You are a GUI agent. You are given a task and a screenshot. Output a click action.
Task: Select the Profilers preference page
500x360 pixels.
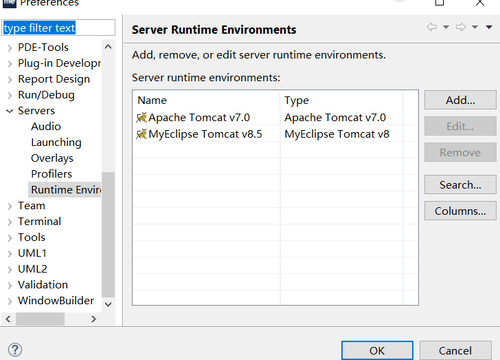pos(51,174)
